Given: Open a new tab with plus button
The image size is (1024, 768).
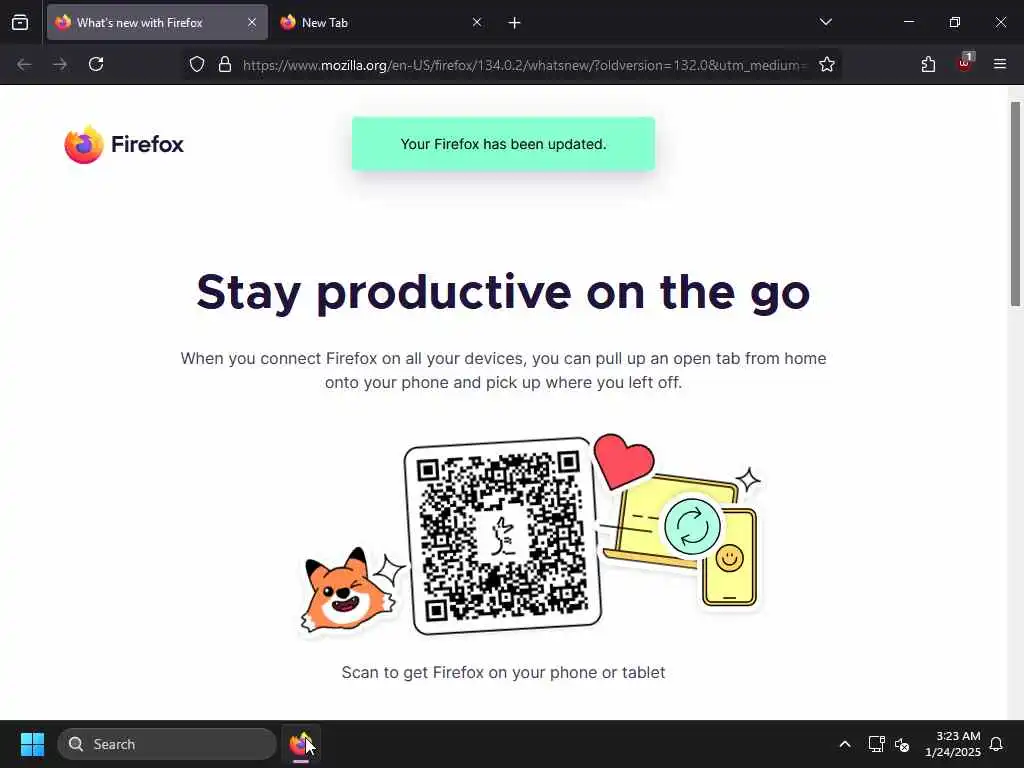Looking at the screenshot, I should click(514, 23).
